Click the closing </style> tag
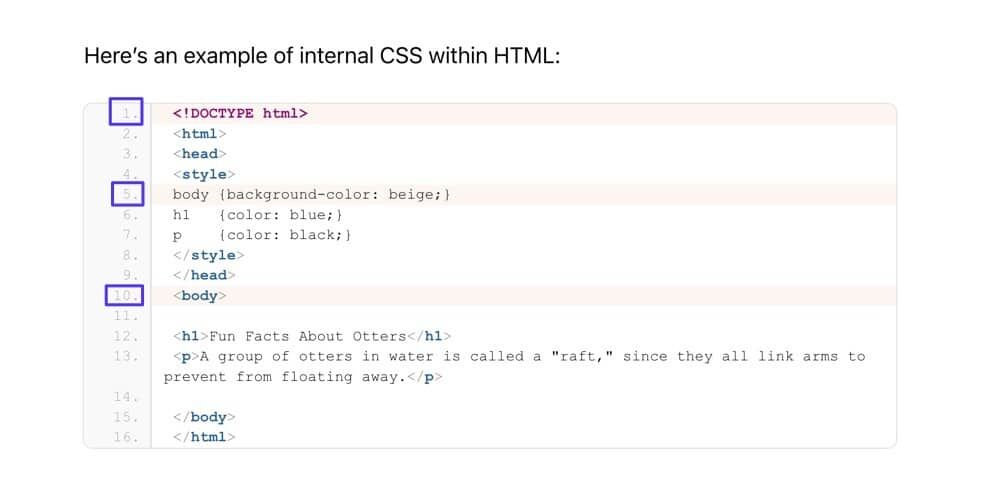The image size is (982, 477). 204,255
